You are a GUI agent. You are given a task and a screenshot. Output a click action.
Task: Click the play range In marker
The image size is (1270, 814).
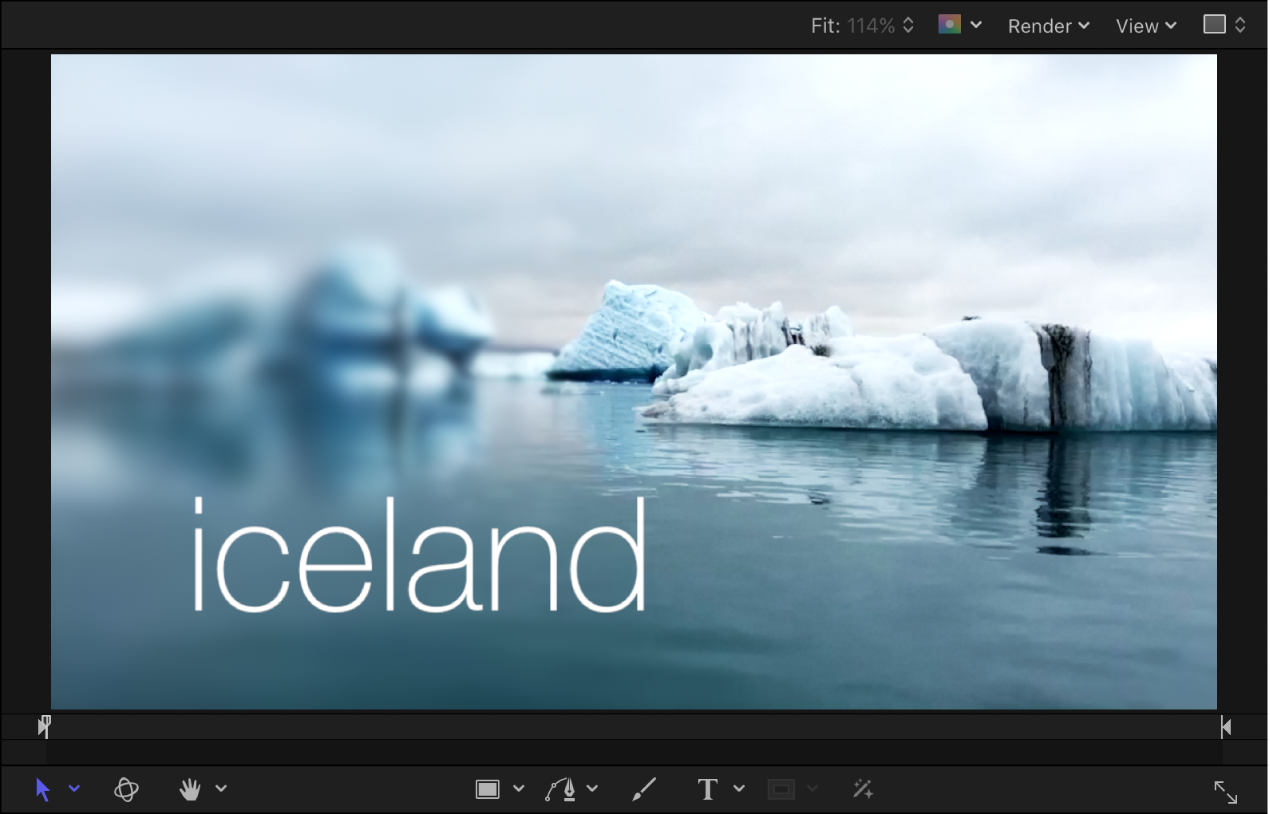(x=44, y=726)
